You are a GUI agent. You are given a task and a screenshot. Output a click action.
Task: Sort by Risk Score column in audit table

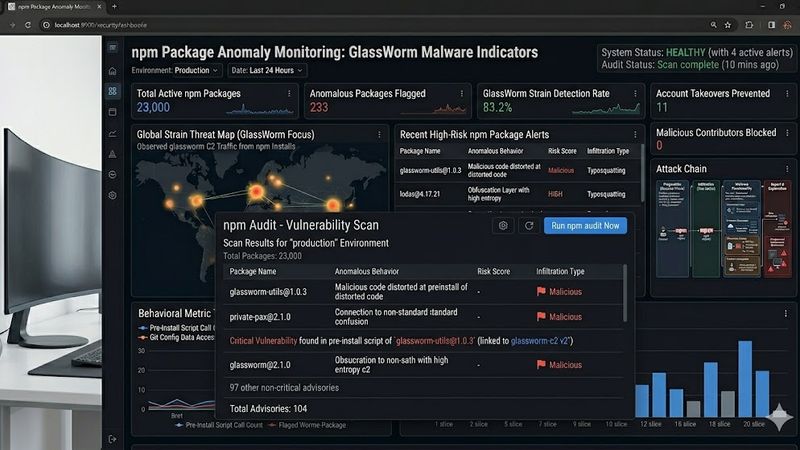[493, 271]
